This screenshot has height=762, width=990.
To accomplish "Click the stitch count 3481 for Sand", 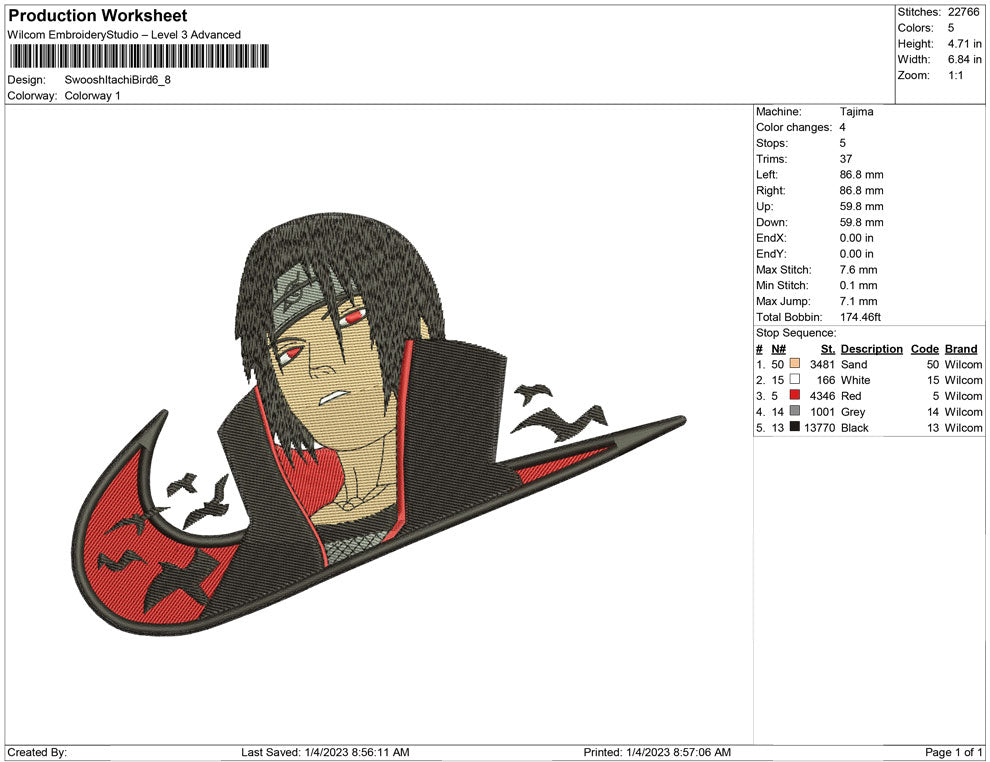I will (x=822, y=364).
